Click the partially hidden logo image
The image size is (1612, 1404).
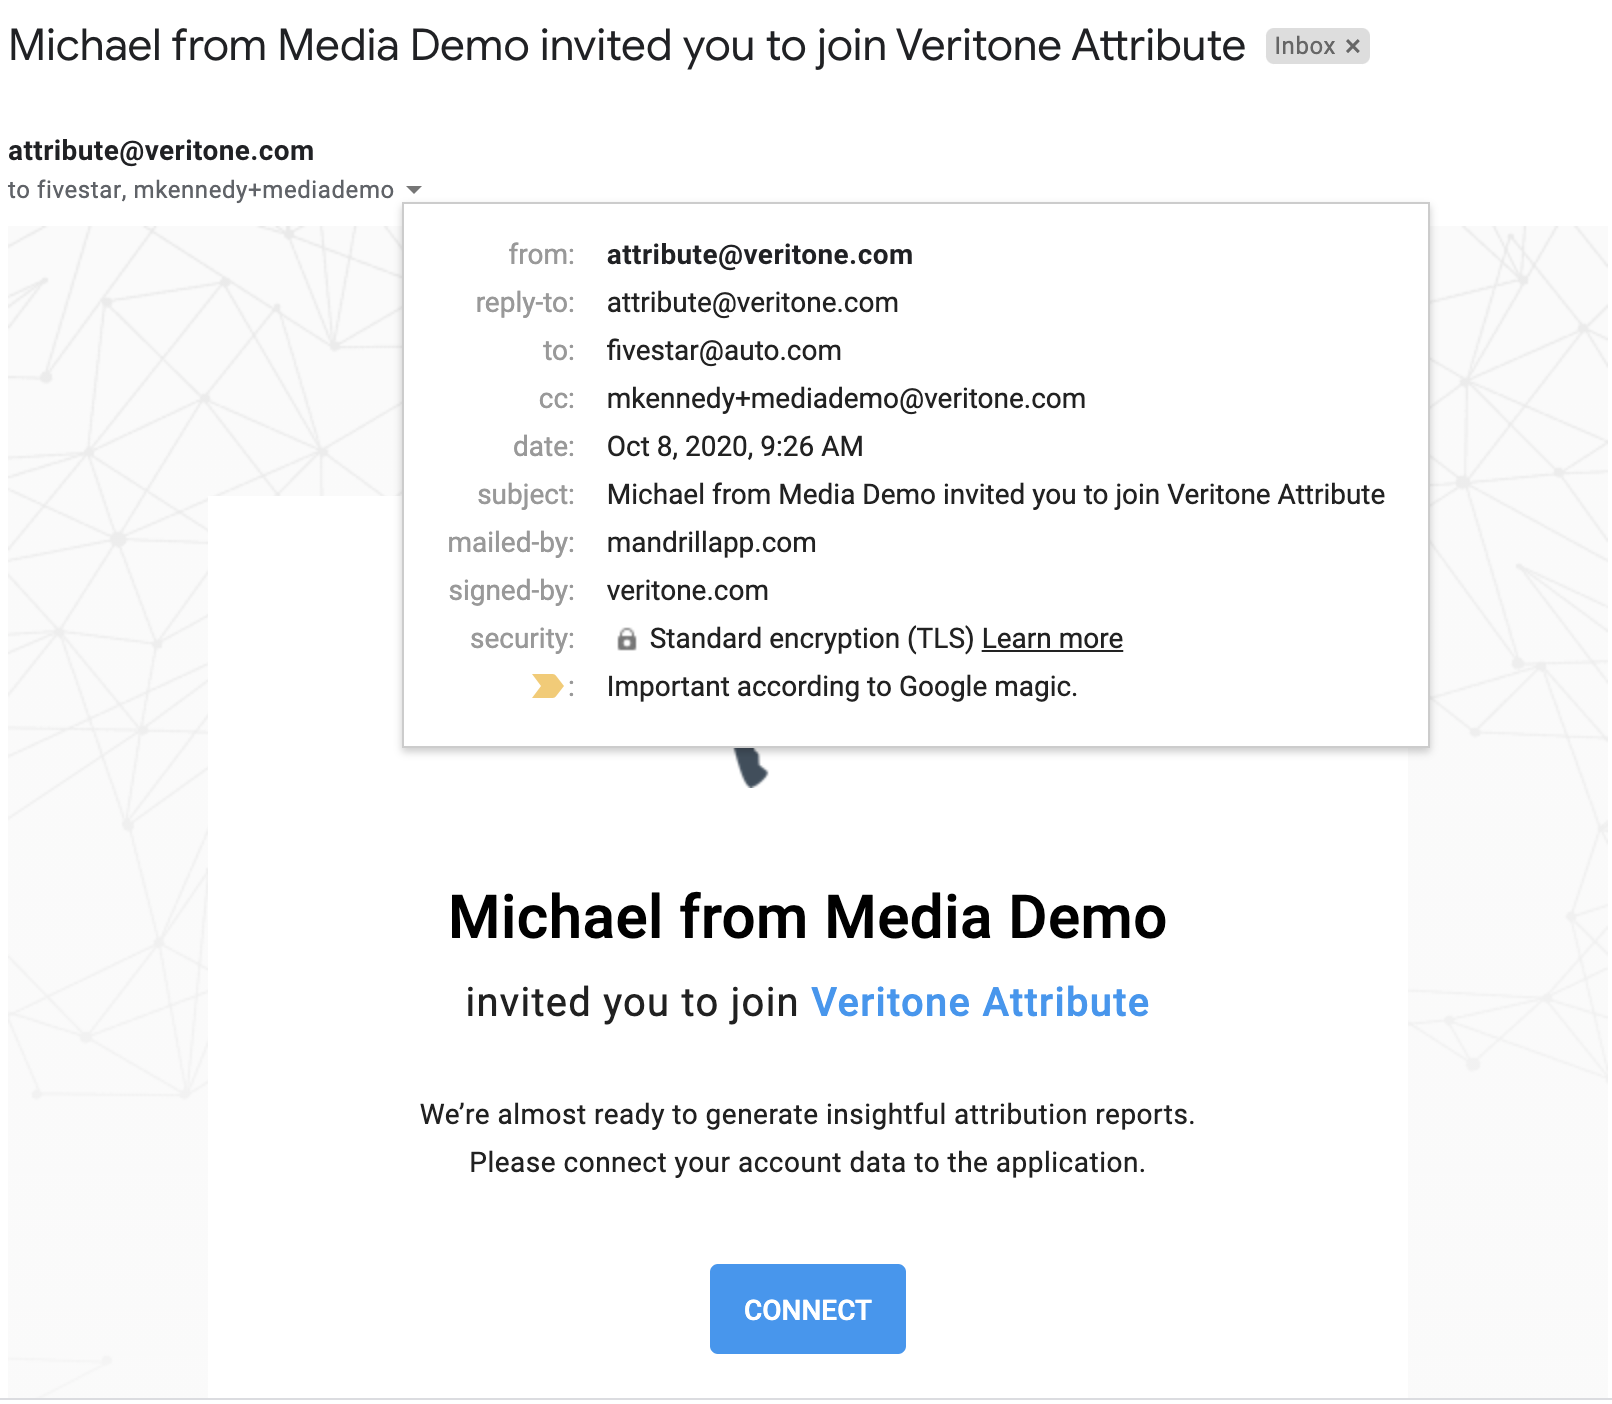click(x=750, y=767)
